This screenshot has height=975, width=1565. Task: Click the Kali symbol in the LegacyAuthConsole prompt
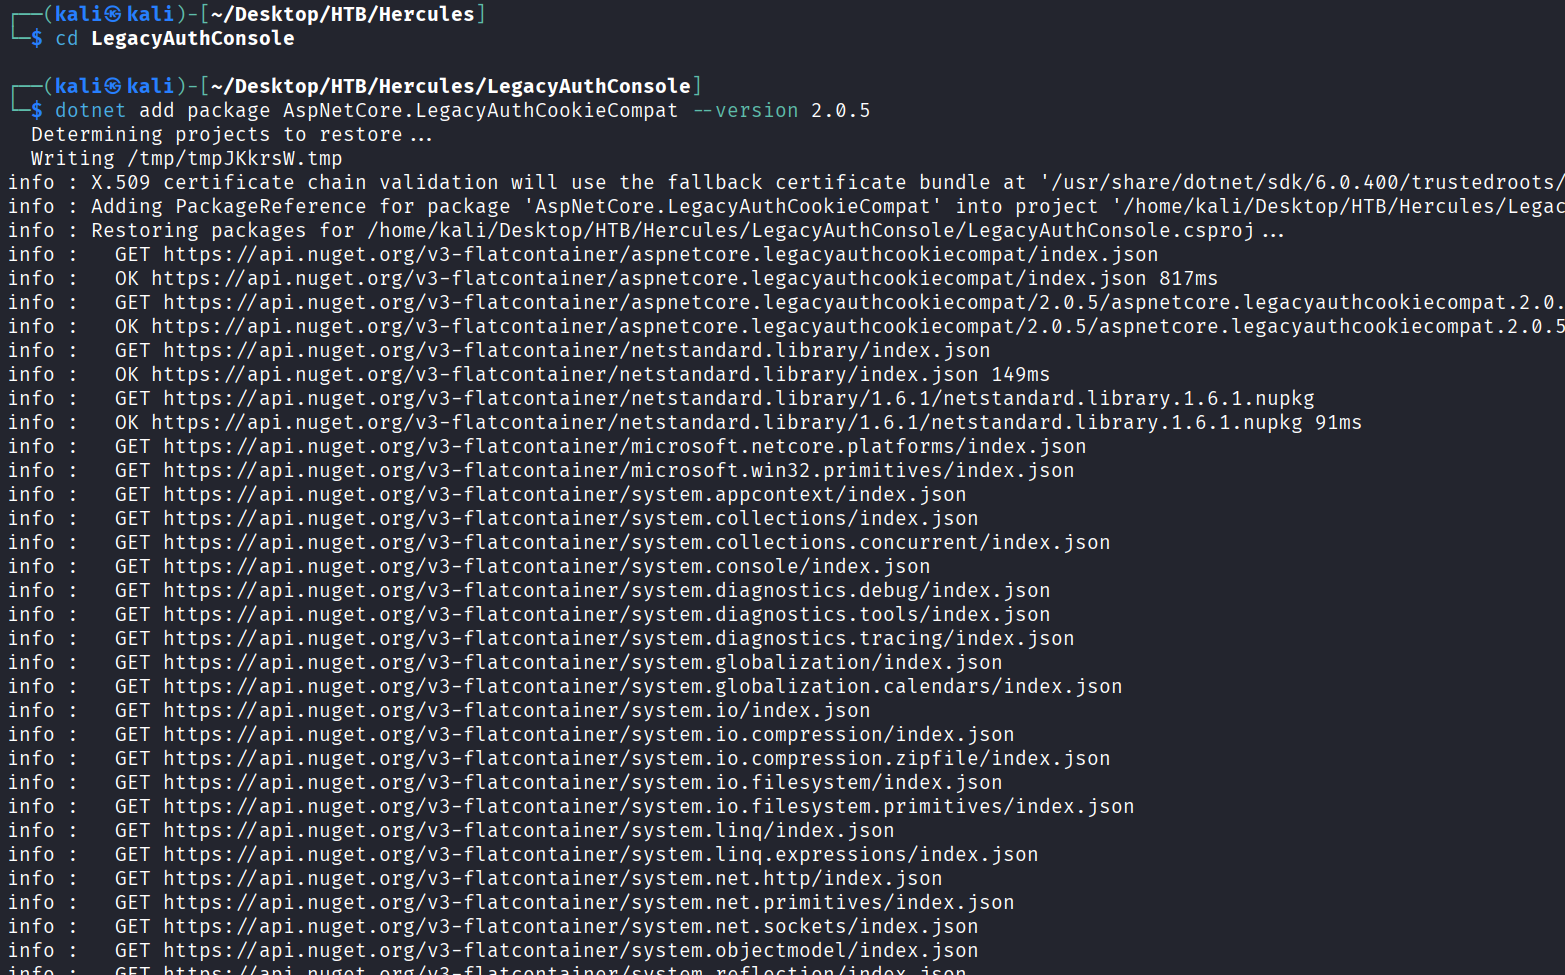pyautogui.click(x=113, y=86)
